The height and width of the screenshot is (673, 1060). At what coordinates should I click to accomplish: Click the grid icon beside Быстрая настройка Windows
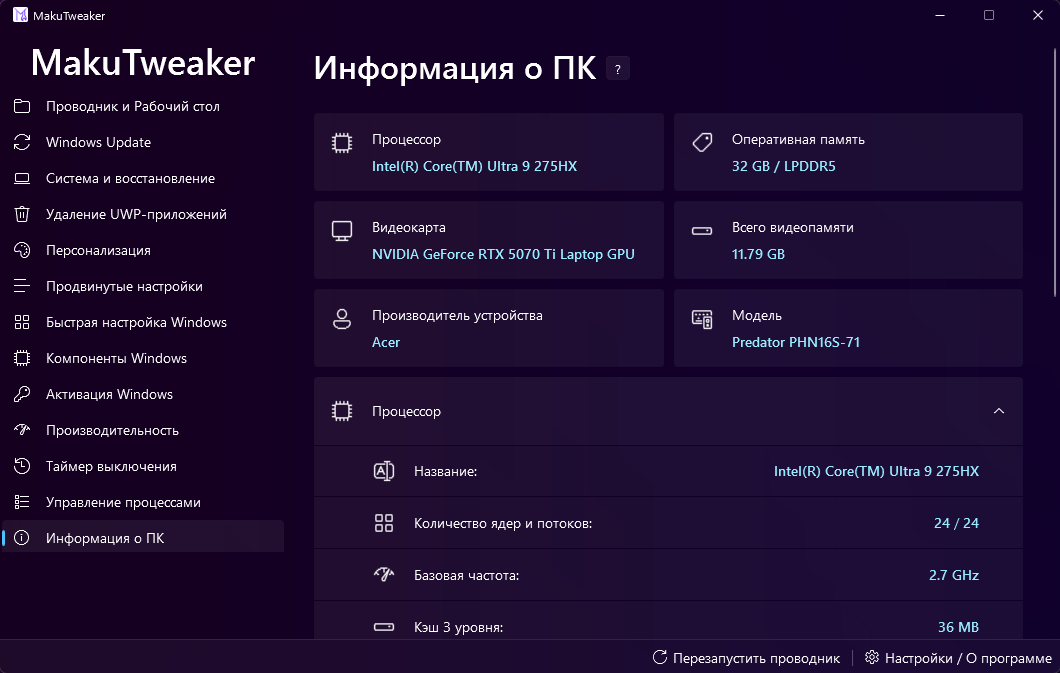point(20,322)
